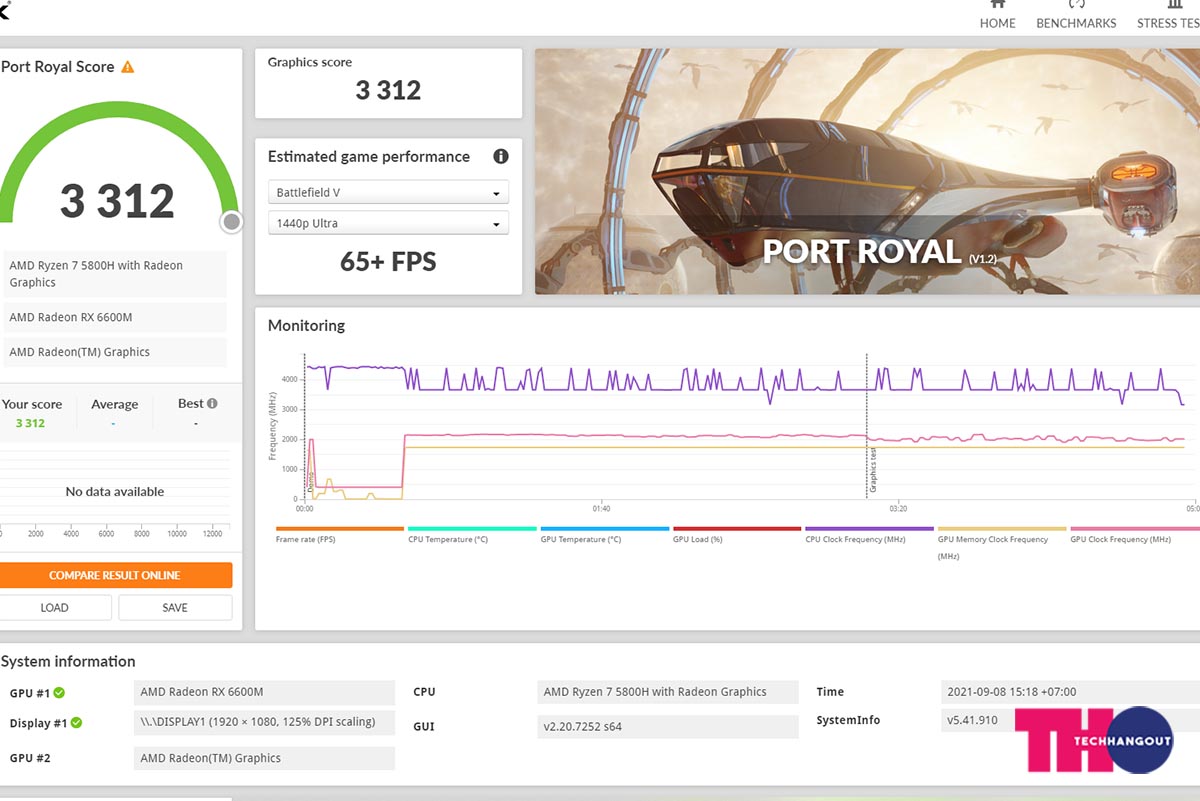Toggle the GPU Memory Clock Frequency legend bar
Screen dimensions: 1200x801
1002,528
